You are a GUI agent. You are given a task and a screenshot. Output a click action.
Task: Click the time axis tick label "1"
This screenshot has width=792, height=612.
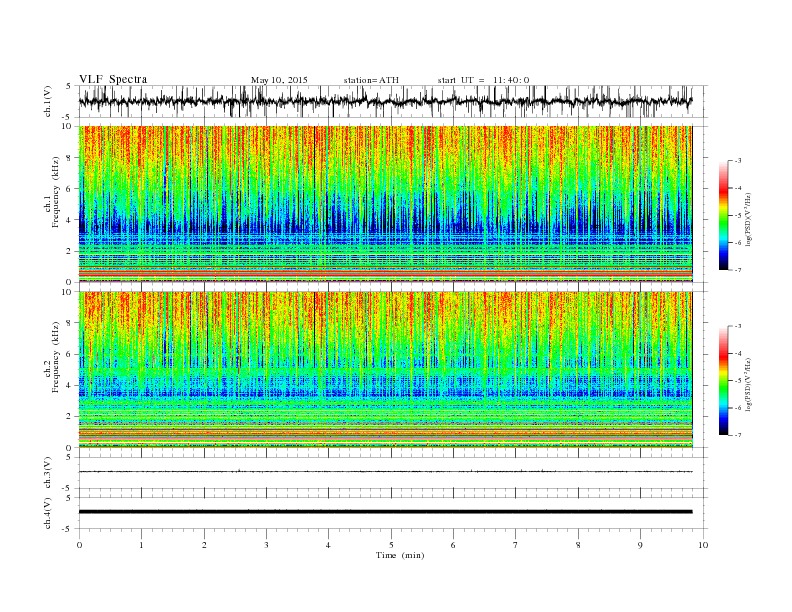click(141, 545)
